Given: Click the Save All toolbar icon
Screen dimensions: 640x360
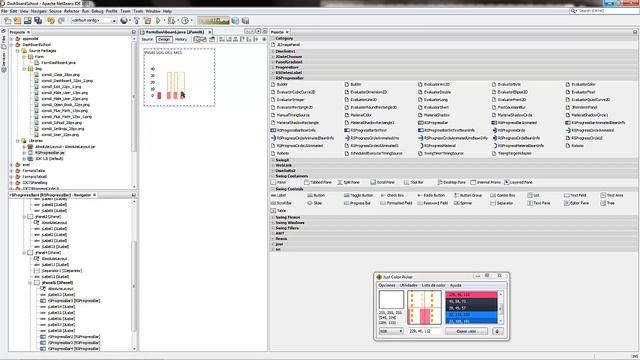Looking at the screenshot, I should (x=38, y=20).
